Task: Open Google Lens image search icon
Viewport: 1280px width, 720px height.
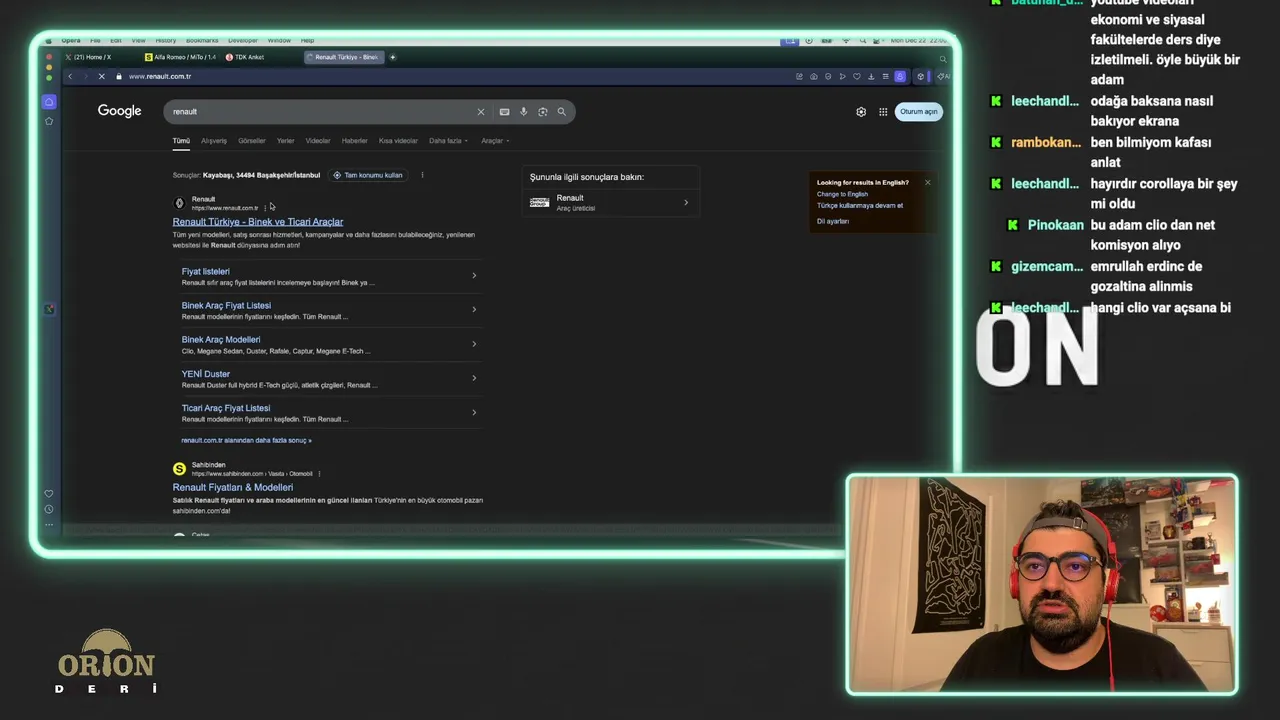Action: coord(542,112)
